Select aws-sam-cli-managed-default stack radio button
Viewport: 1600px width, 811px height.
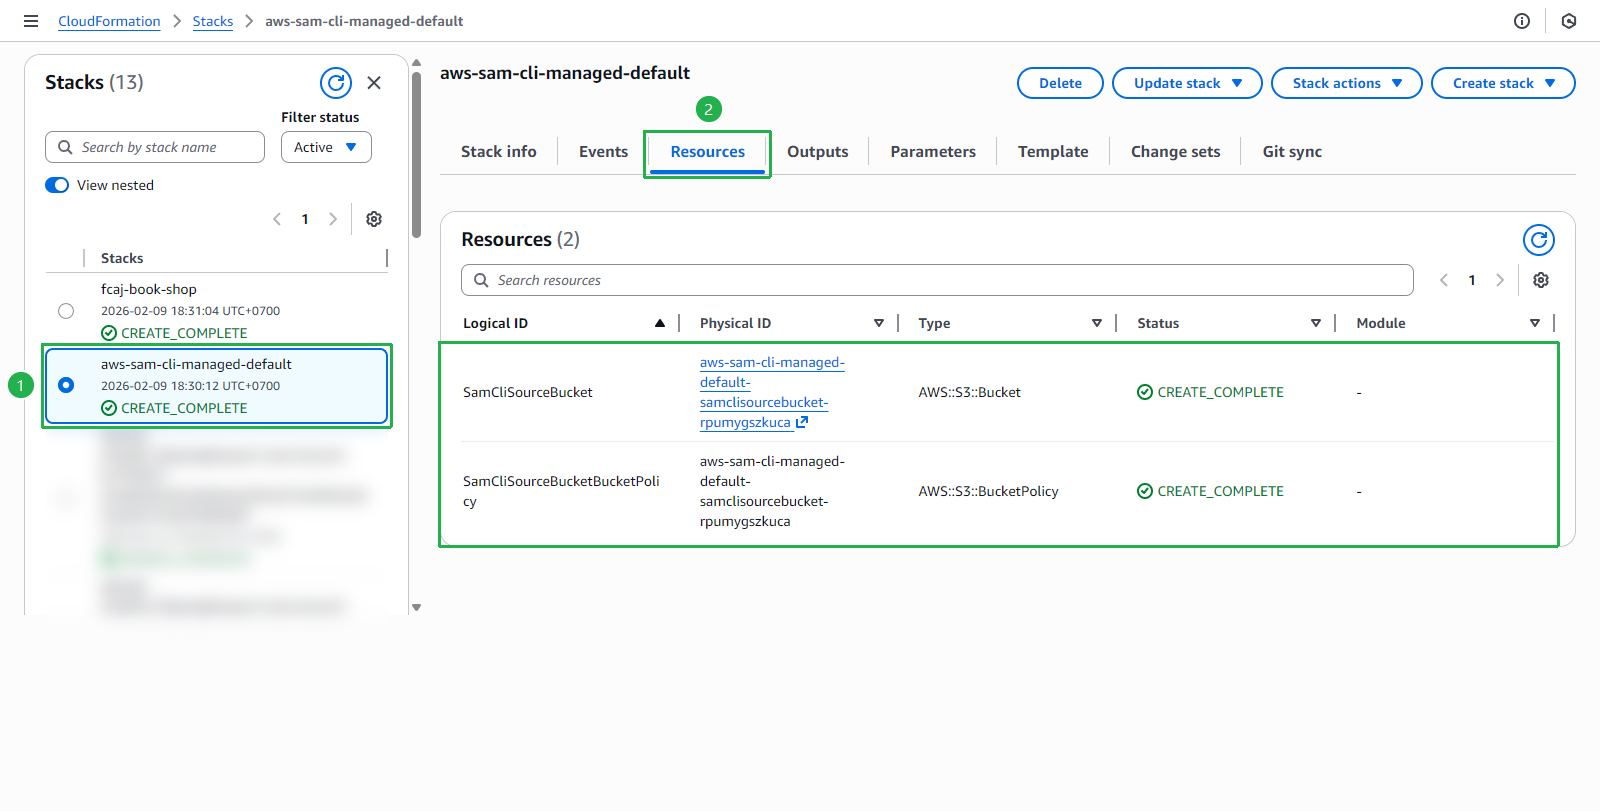66,385
